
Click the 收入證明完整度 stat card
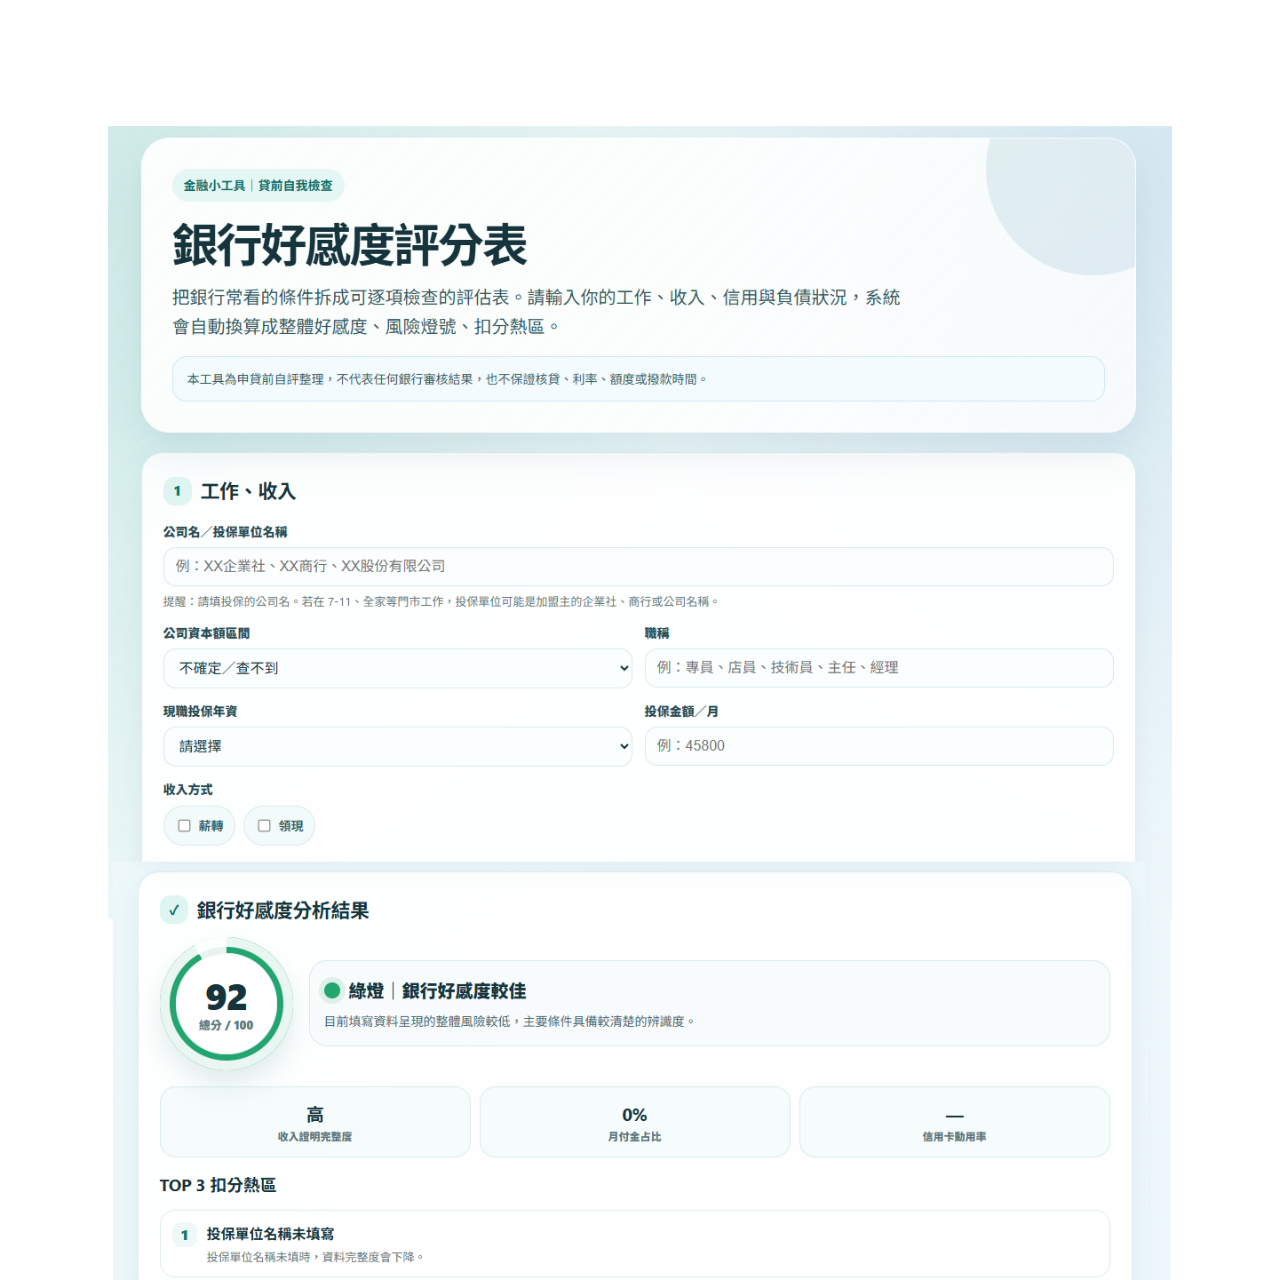point(315,1122)
